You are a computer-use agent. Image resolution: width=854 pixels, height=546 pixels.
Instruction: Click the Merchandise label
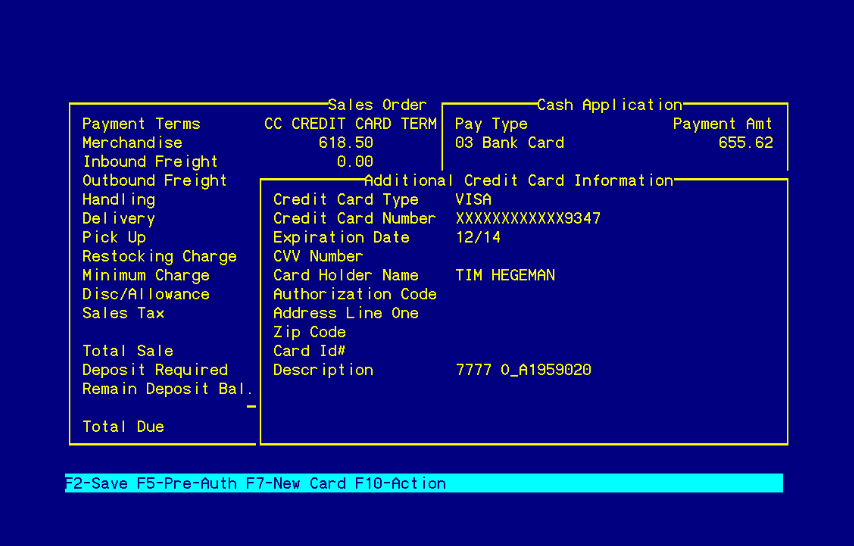click(132, 143)
